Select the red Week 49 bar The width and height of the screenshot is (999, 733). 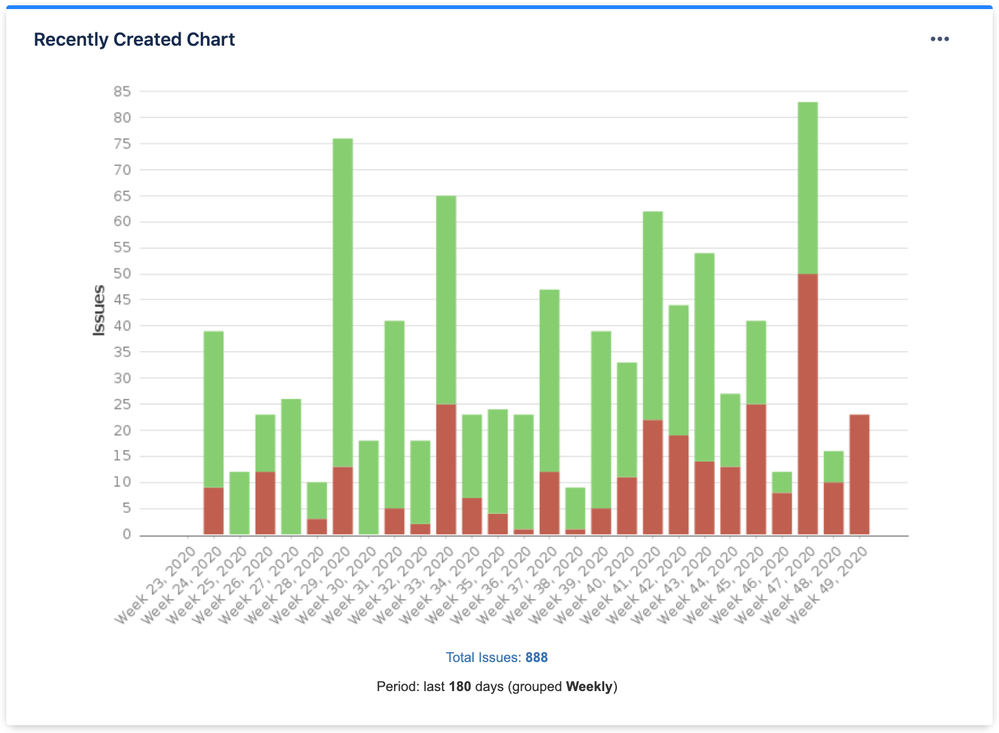859,474
